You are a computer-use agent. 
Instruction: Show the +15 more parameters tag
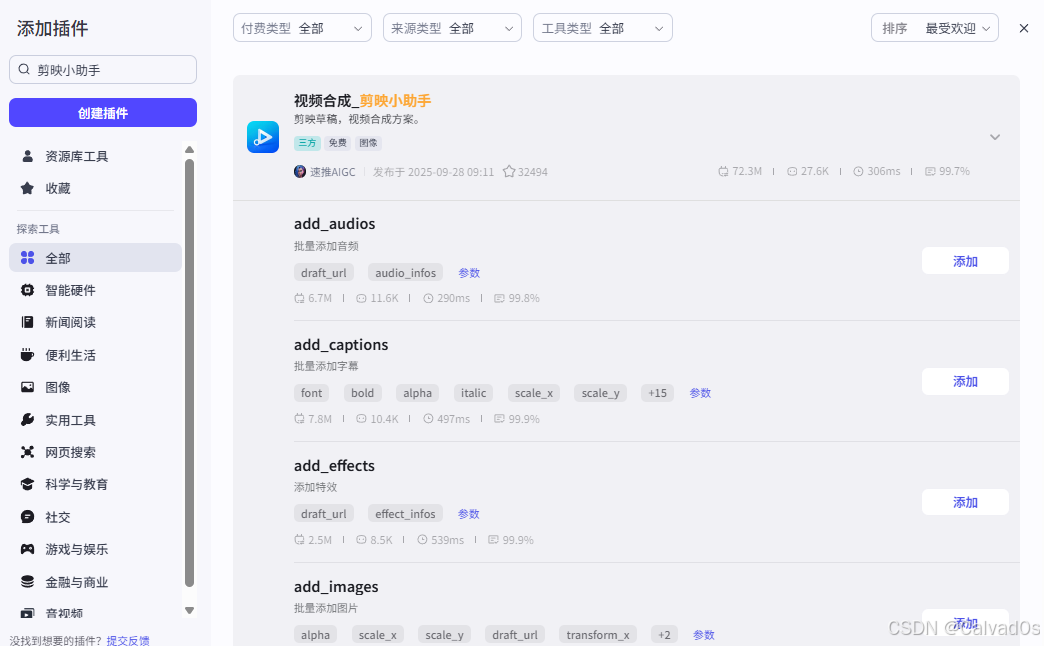click(657, 393)
